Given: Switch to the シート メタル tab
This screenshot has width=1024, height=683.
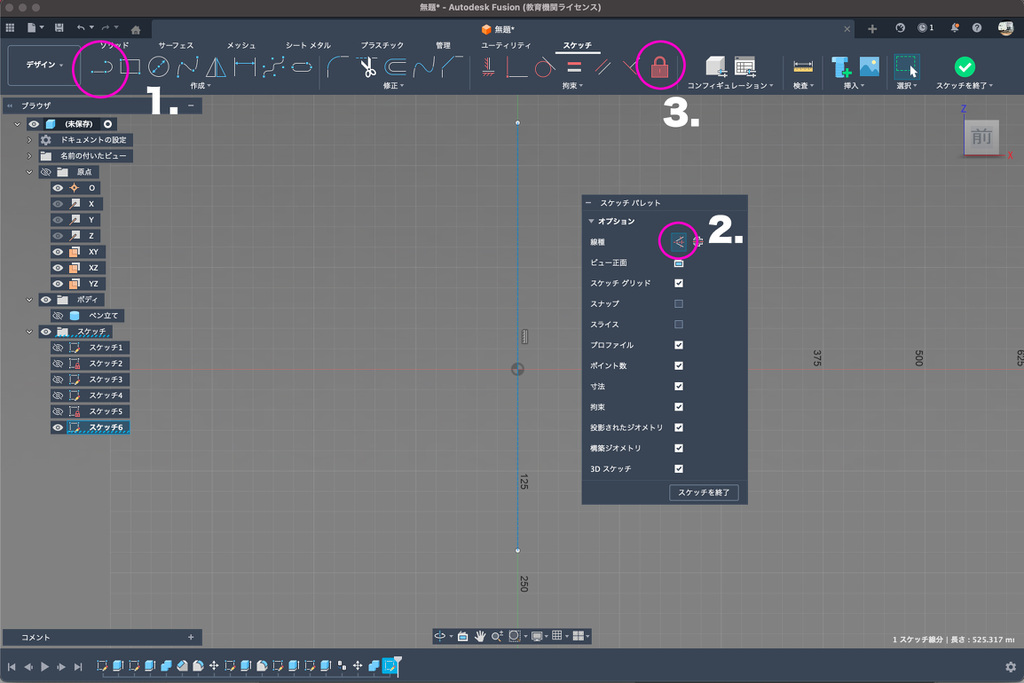Looking at the screenshot, I should (308, 46).
